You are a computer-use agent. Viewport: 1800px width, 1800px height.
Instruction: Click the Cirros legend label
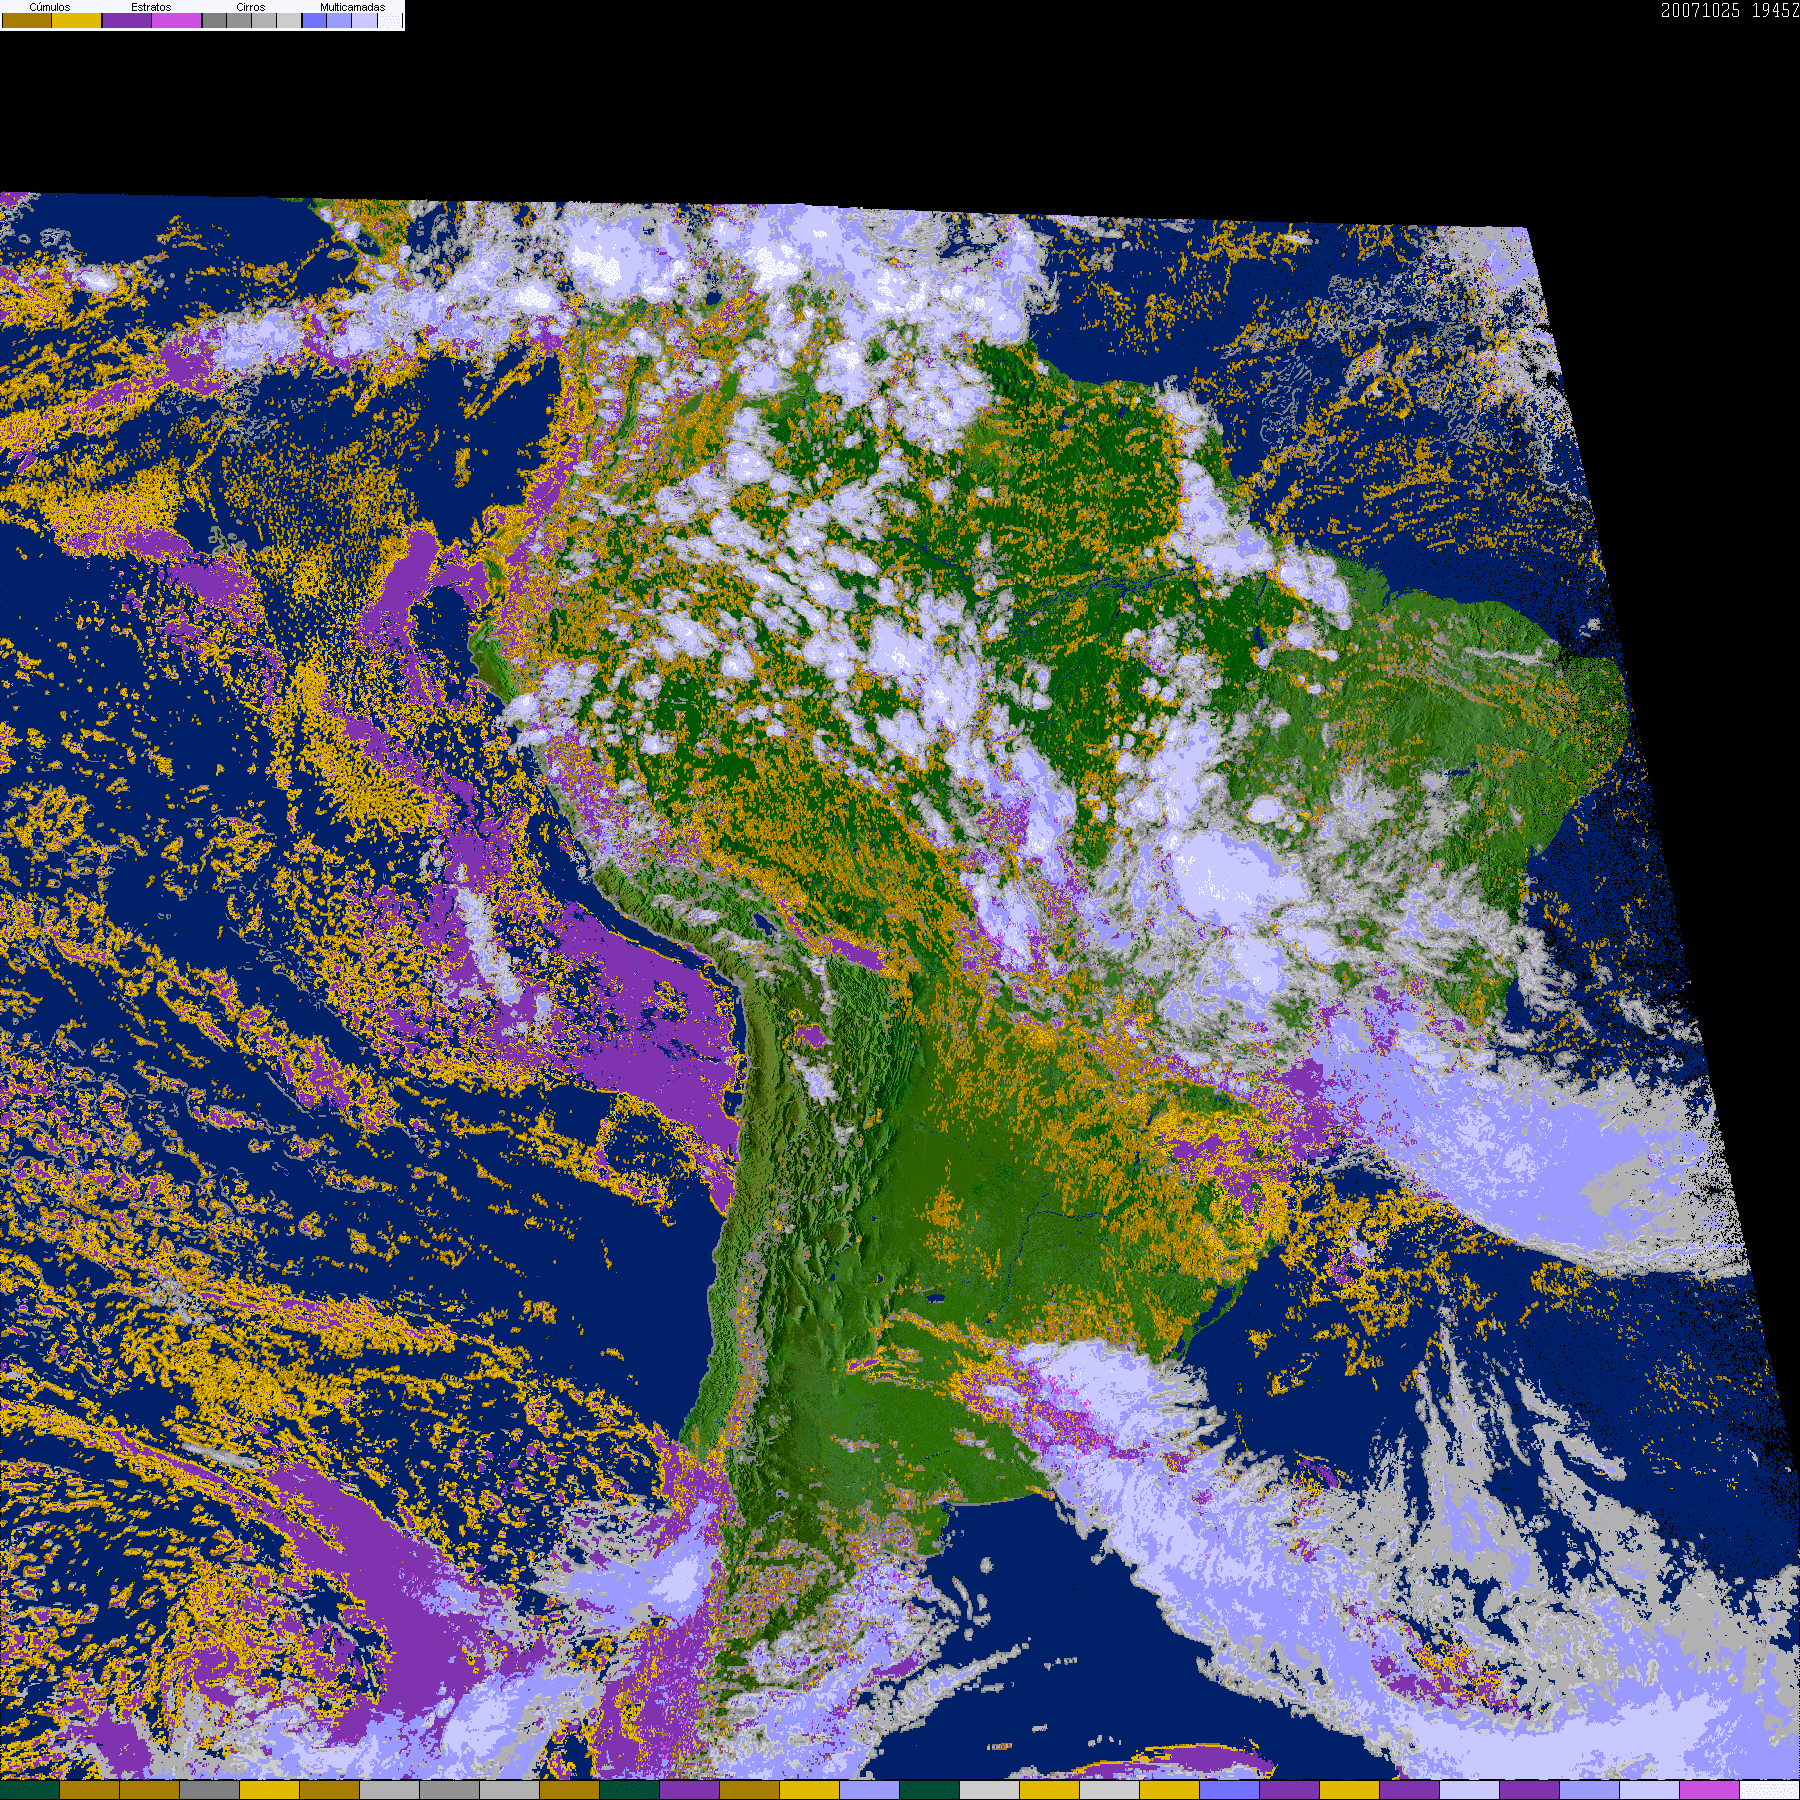[x=251, y=7]
